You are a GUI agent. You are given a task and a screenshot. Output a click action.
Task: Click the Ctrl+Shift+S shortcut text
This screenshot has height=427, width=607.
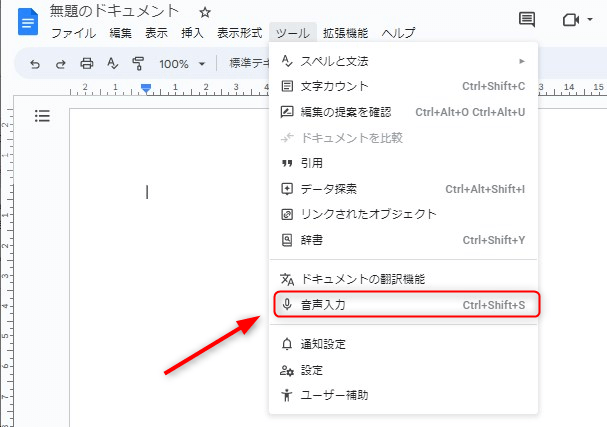tap(494, 305)
